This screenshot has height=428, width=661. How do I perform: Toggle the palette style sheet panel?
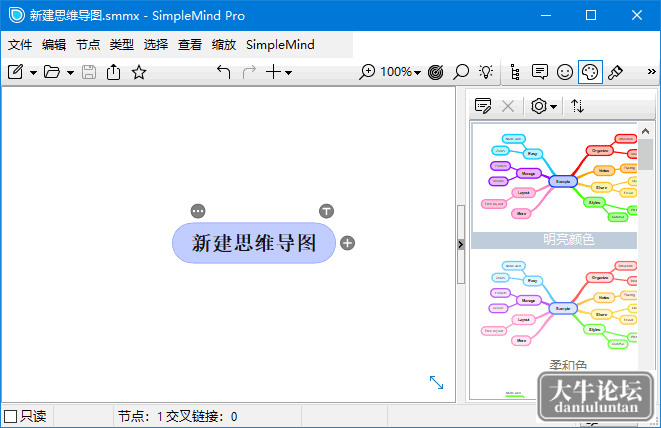coord(590,72)
